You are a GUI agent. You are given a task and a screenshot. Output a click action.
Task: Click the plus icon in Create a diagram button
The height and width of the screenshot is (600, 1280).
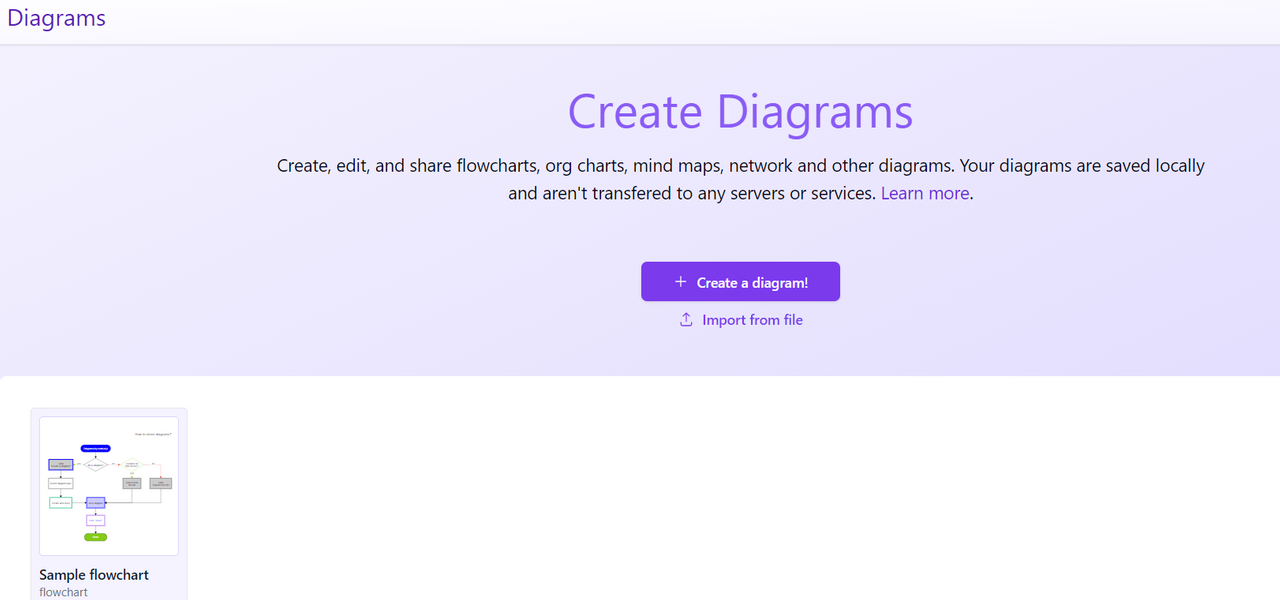point(680,282)
